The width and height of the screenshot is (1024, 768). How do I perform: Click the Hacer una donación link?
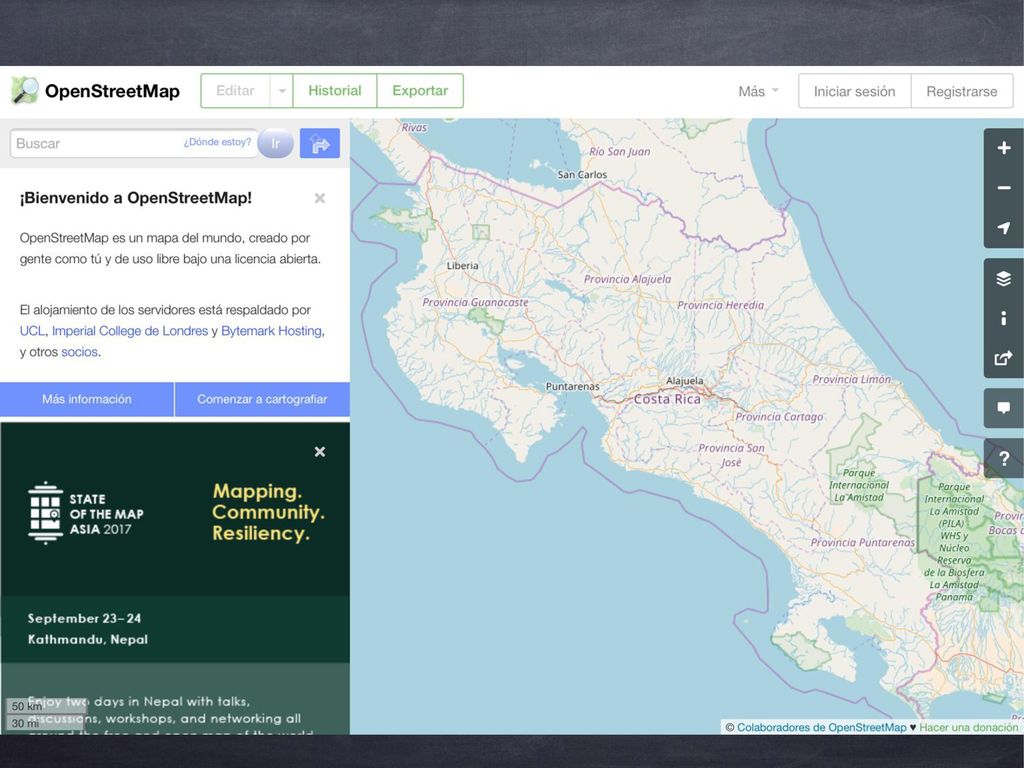(x=968, y=728)
